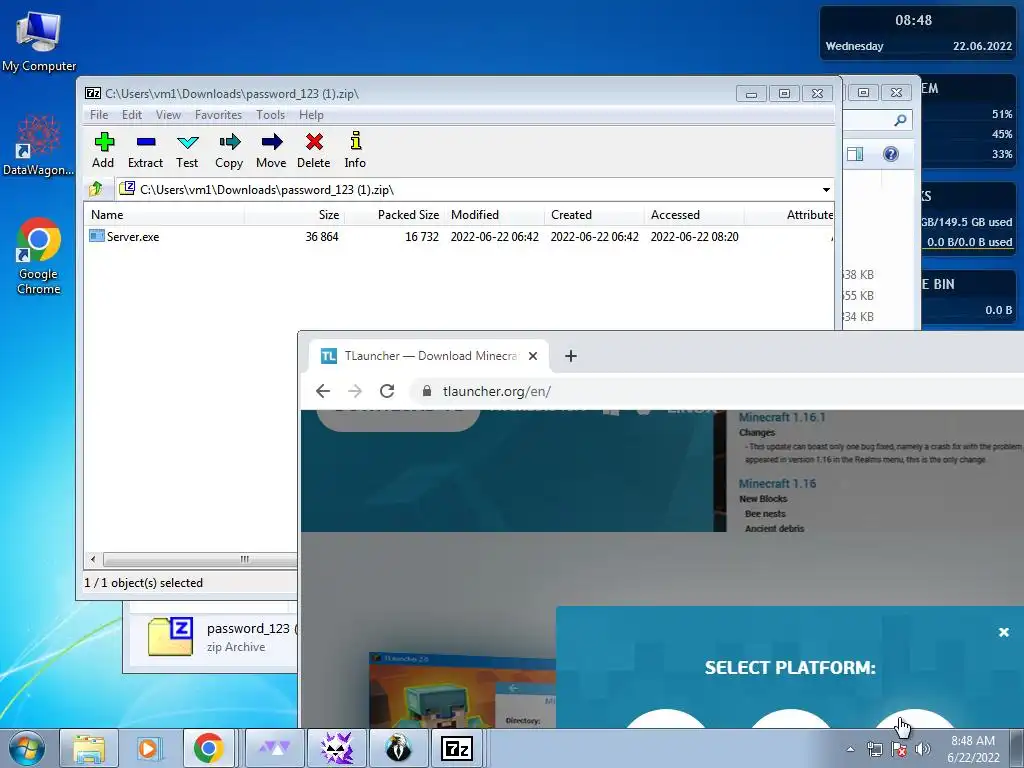The image size is (1024, 768).
Task: Click the clock gadget showing 08:48
Action: [918, 33]
